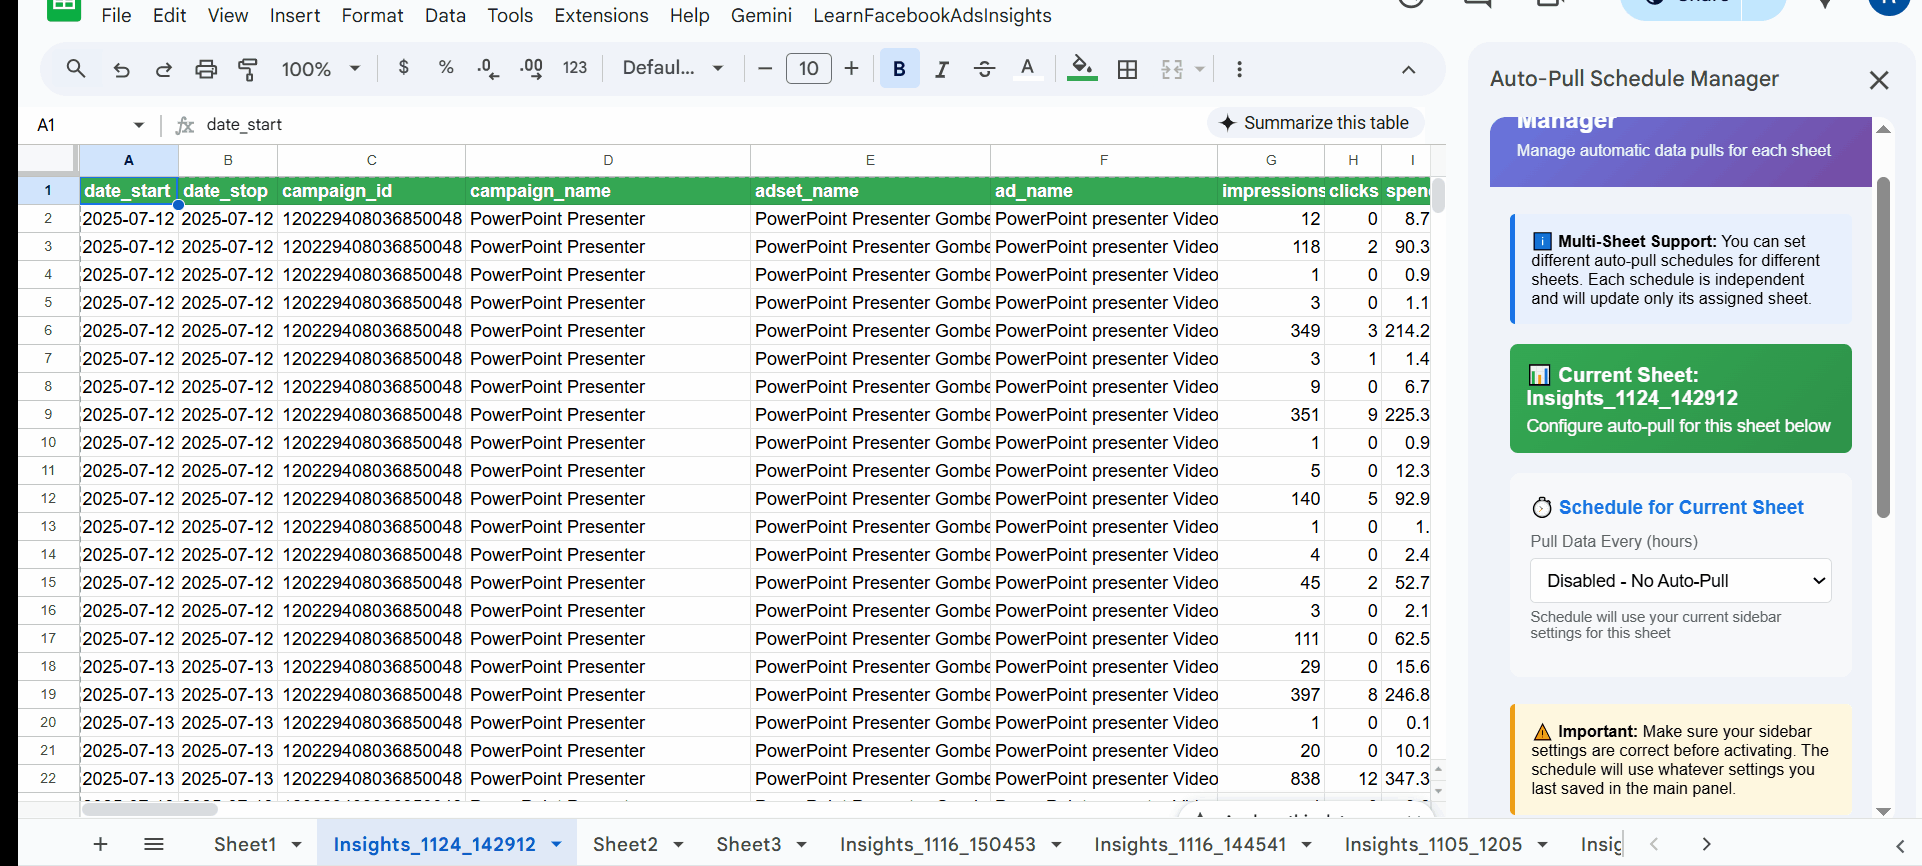Open the Extensions menu
Screen dimensions: 1922x866
pos(601,16)
